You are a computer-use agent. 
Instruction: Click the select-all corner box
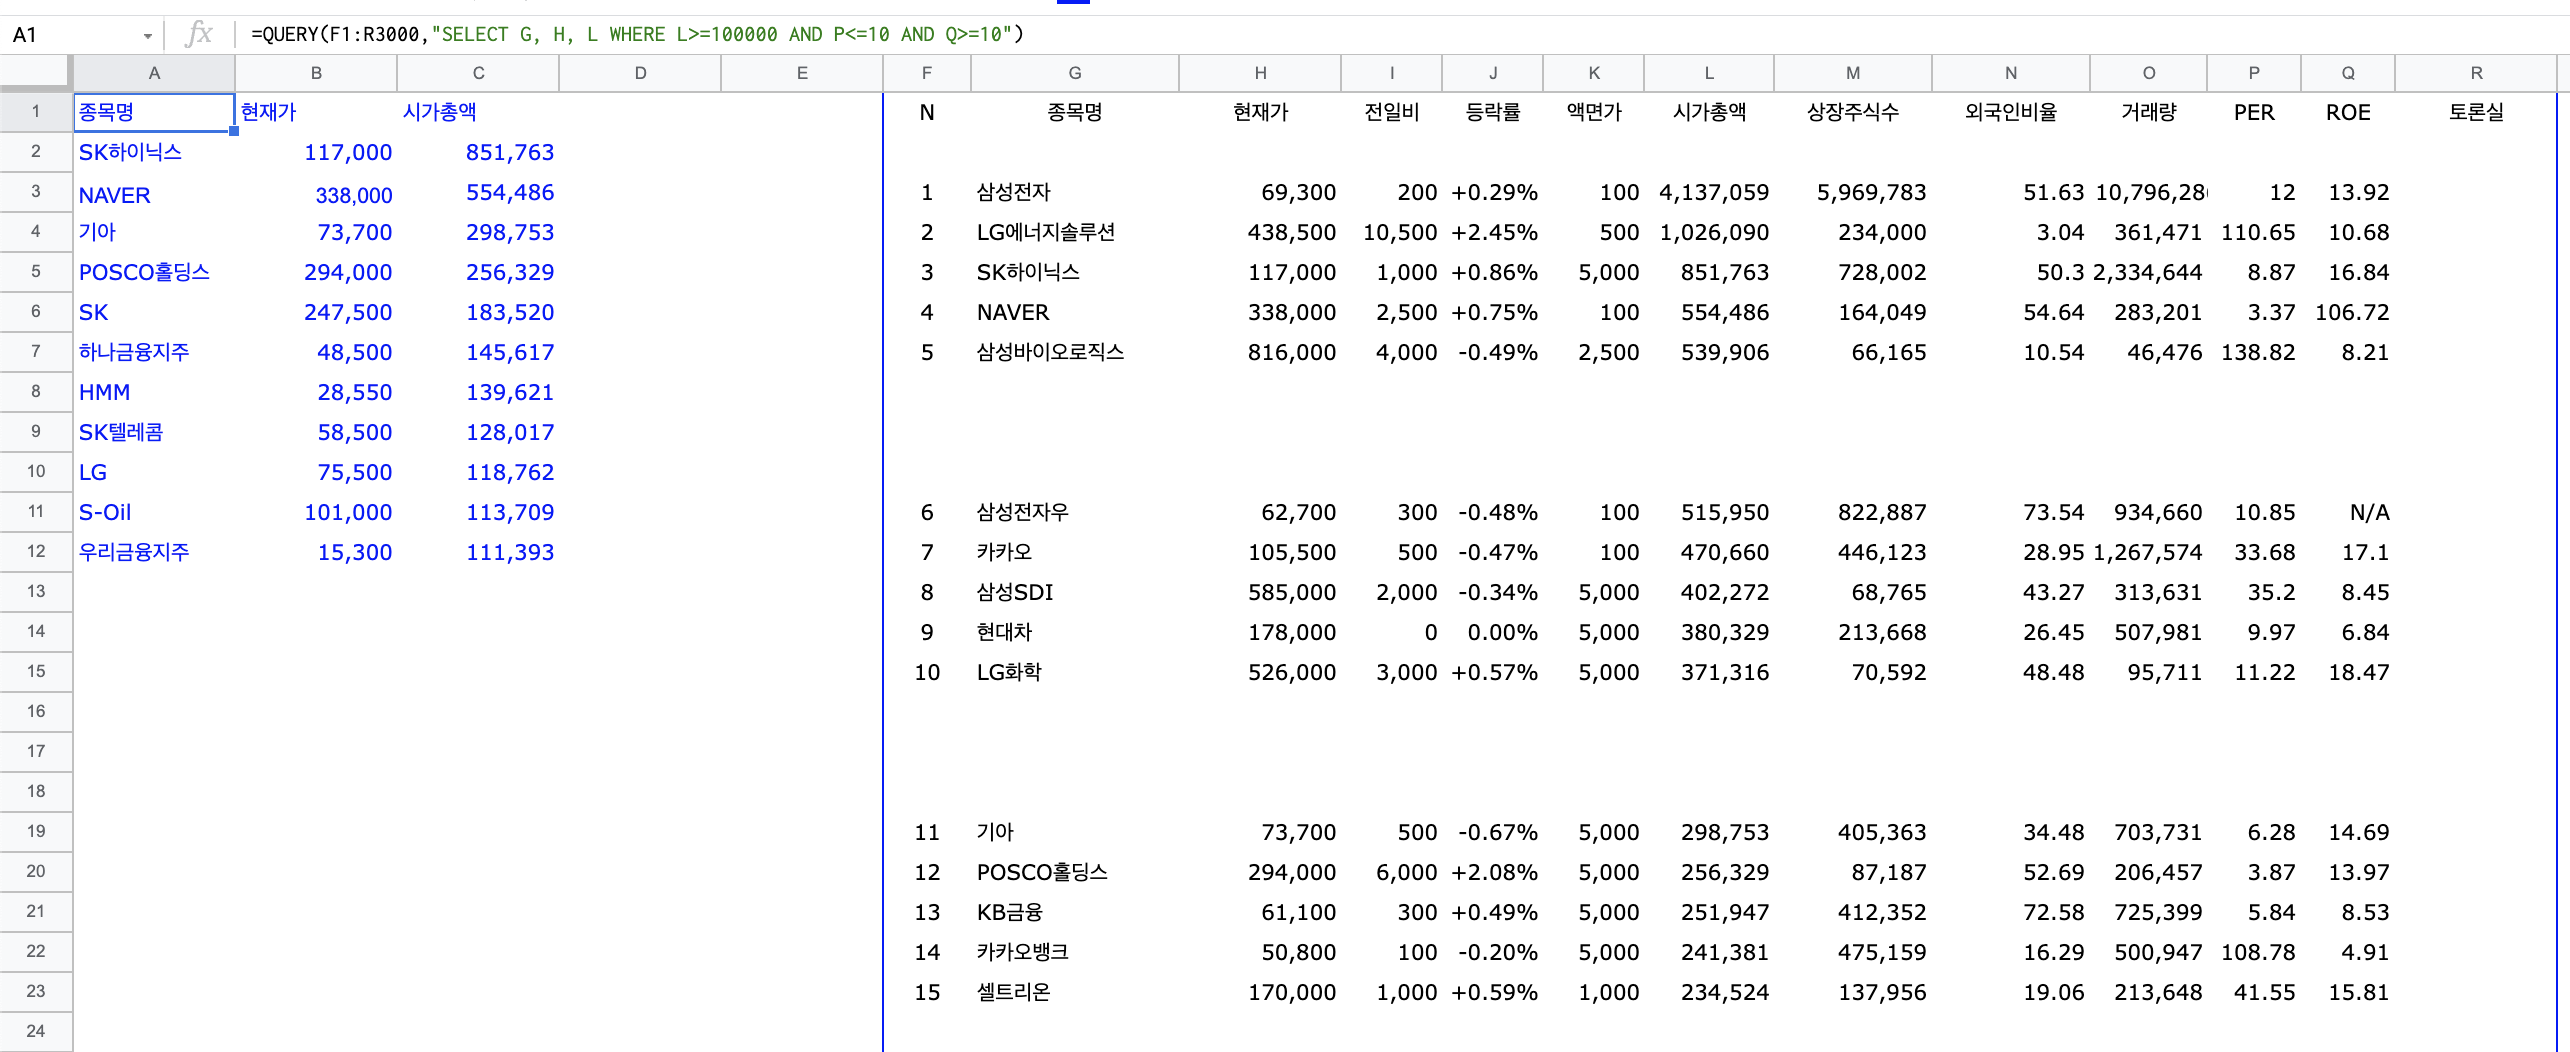pos(36,73)
